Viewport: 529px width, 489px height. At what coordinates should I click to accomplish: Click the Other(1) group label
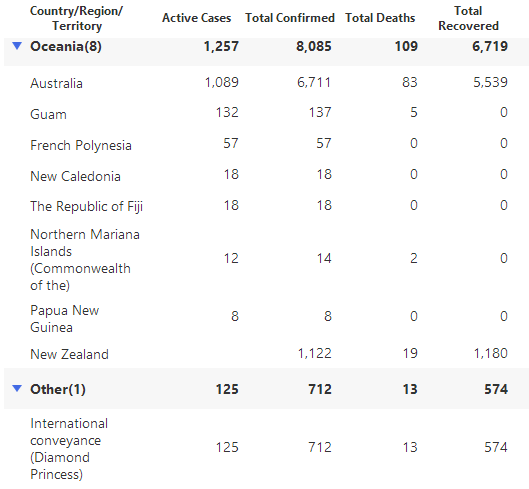pos(58,389)
